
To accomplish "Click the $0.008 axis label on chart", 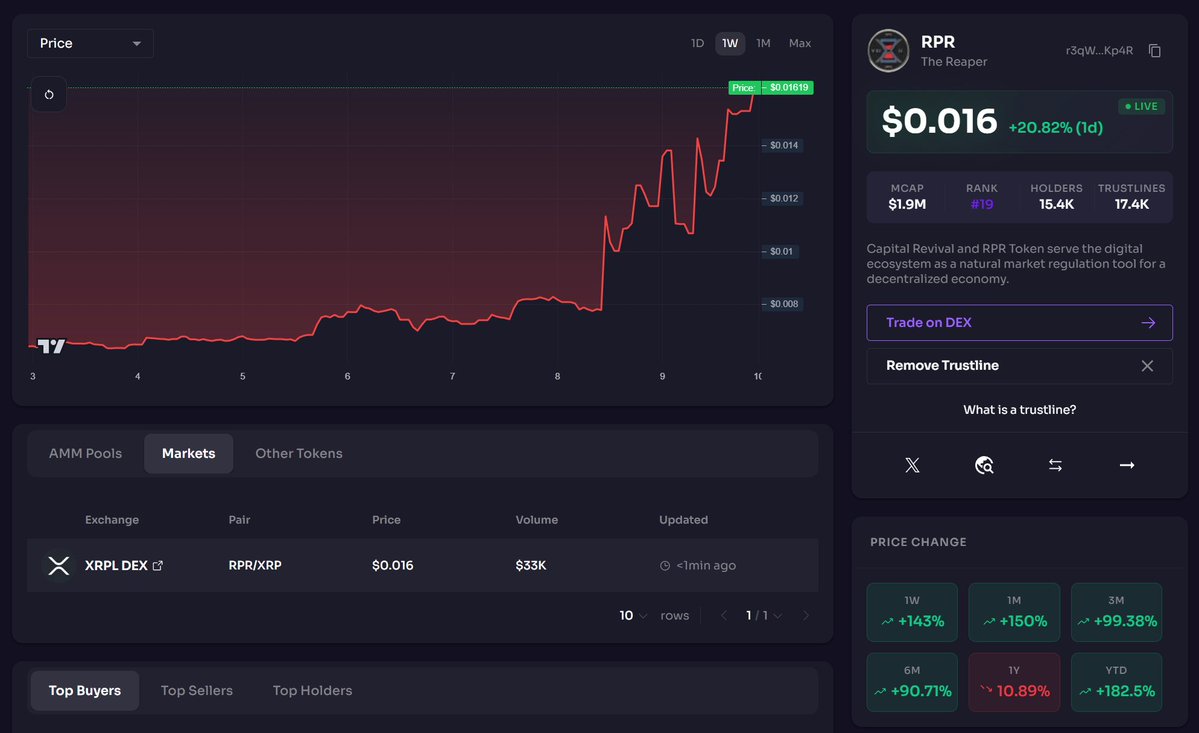I will point(784,304).
